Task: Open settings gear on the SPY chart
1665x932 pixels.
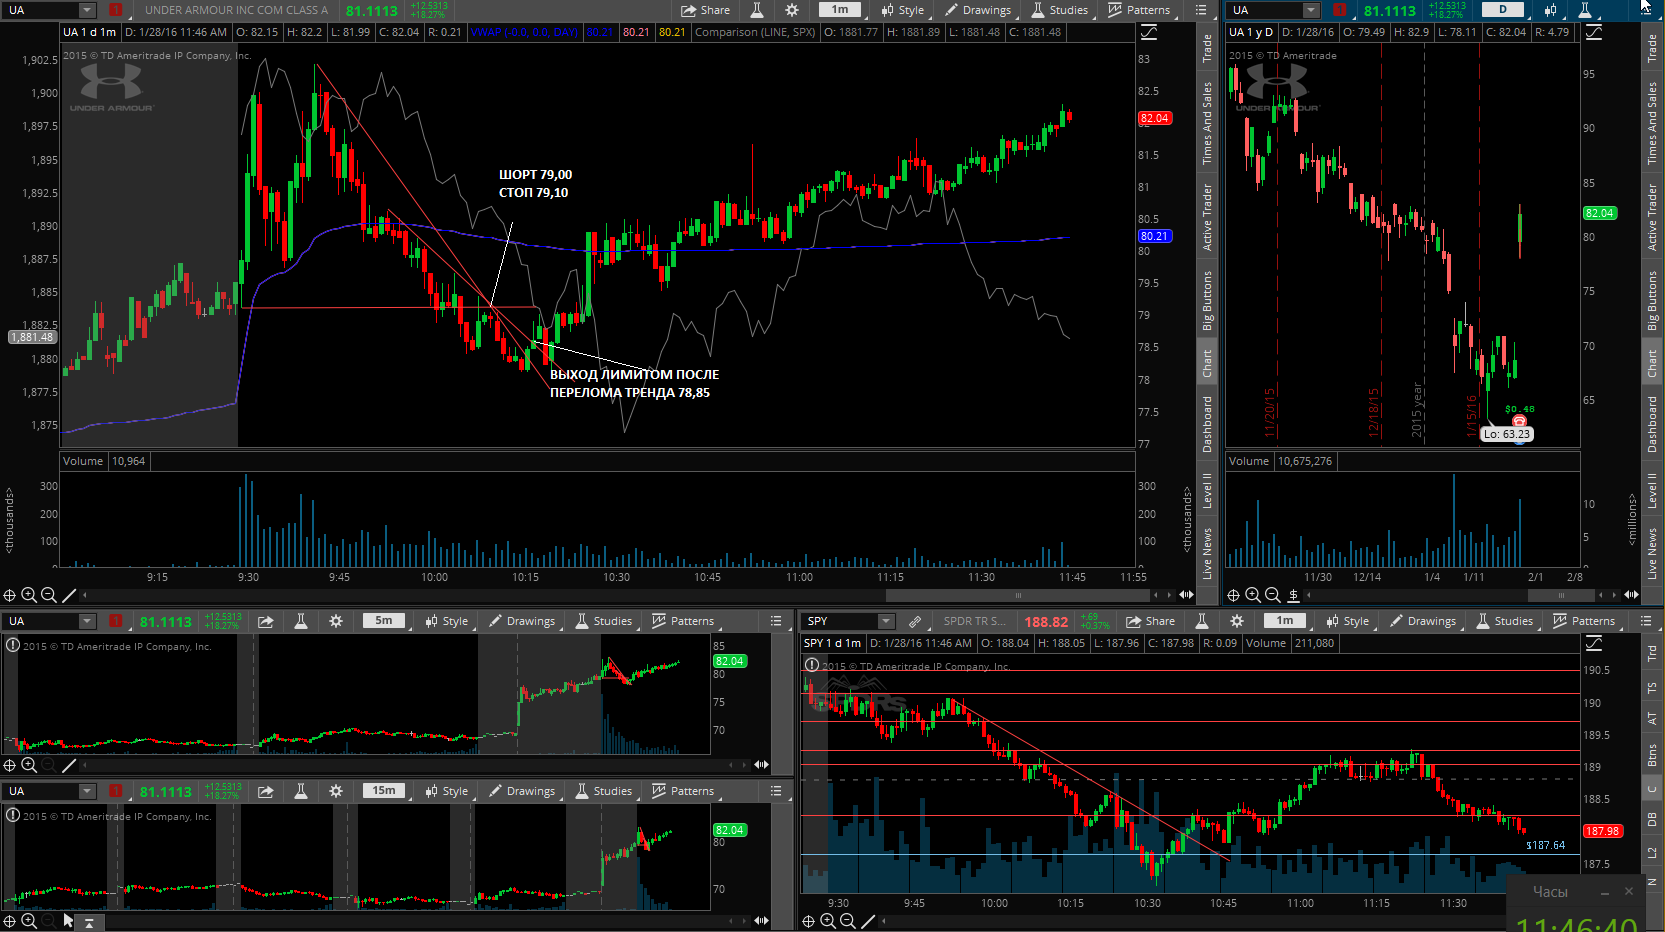Action: (1237, 621)
